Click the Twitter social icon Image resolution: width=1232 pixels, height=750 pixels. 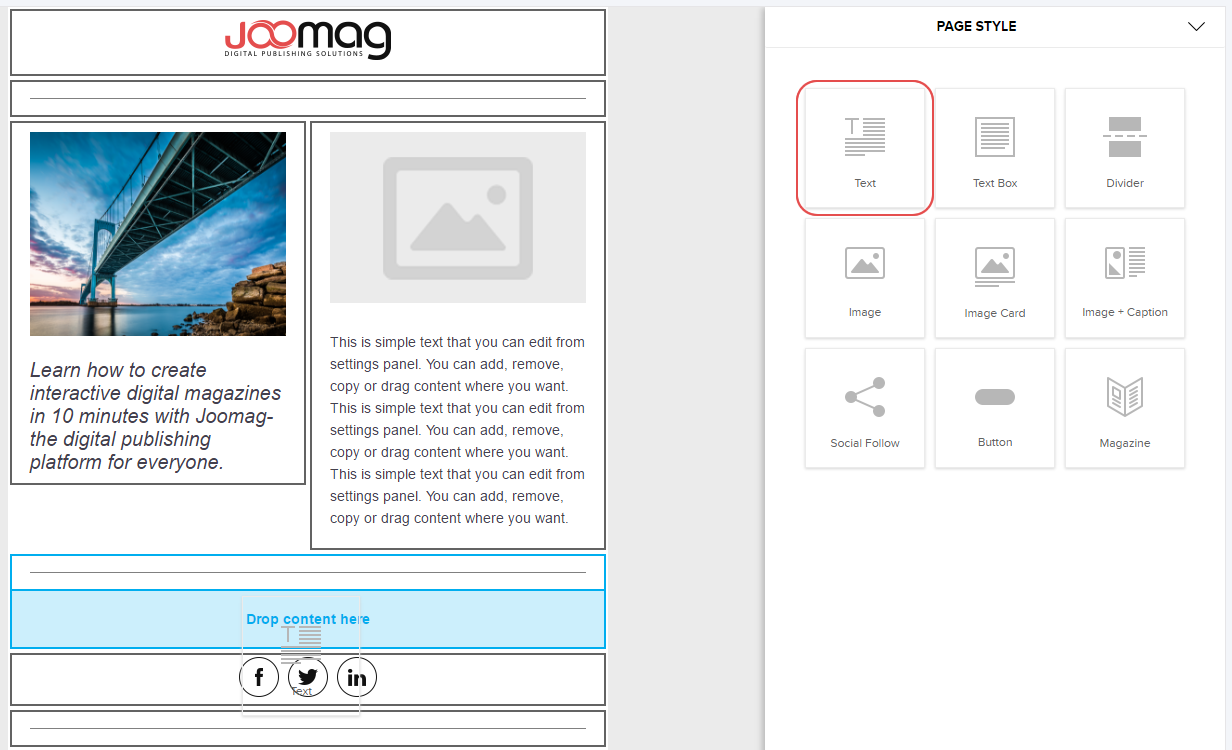pyautogui.click(x=308, y=678)
